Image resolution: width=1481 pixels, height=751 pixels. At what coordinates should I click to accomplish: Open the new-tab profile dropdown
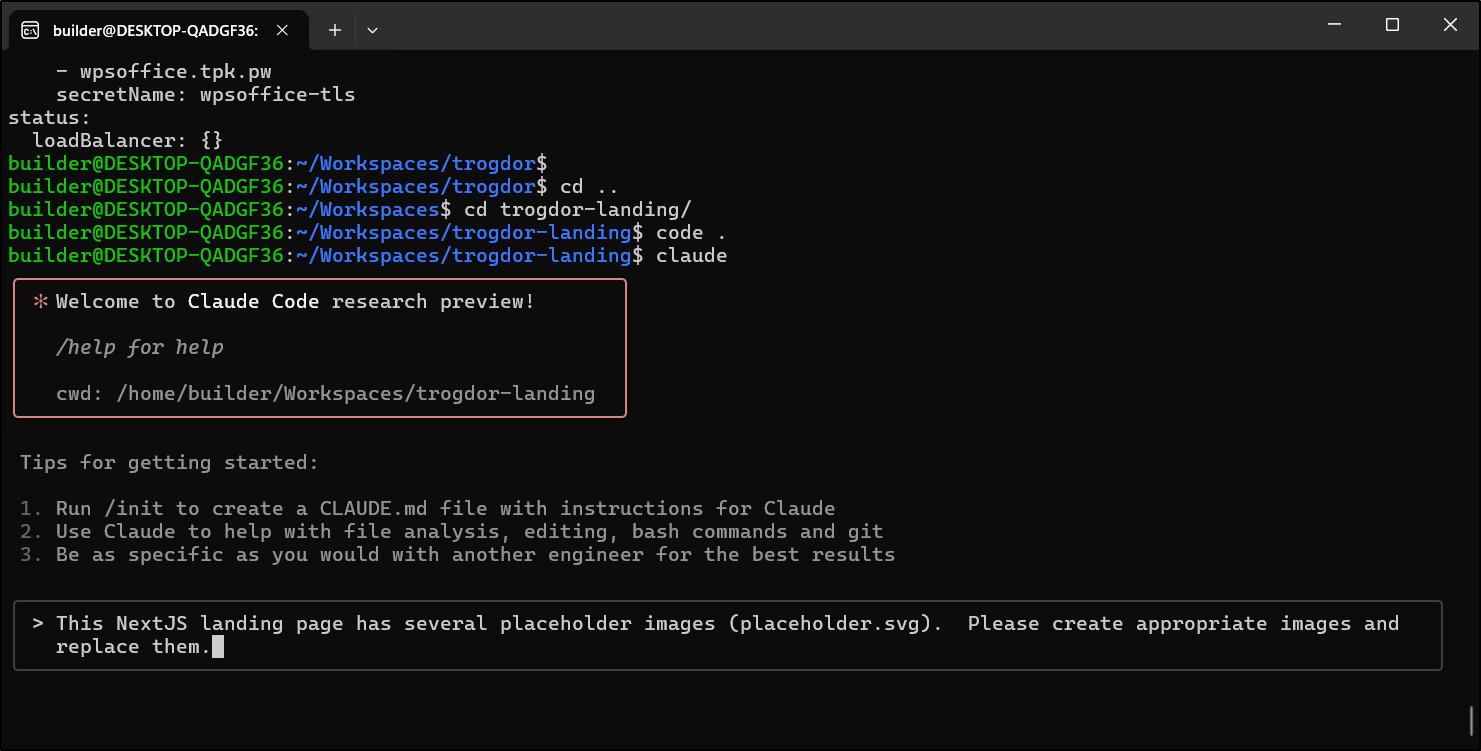[x=372, y=30]
